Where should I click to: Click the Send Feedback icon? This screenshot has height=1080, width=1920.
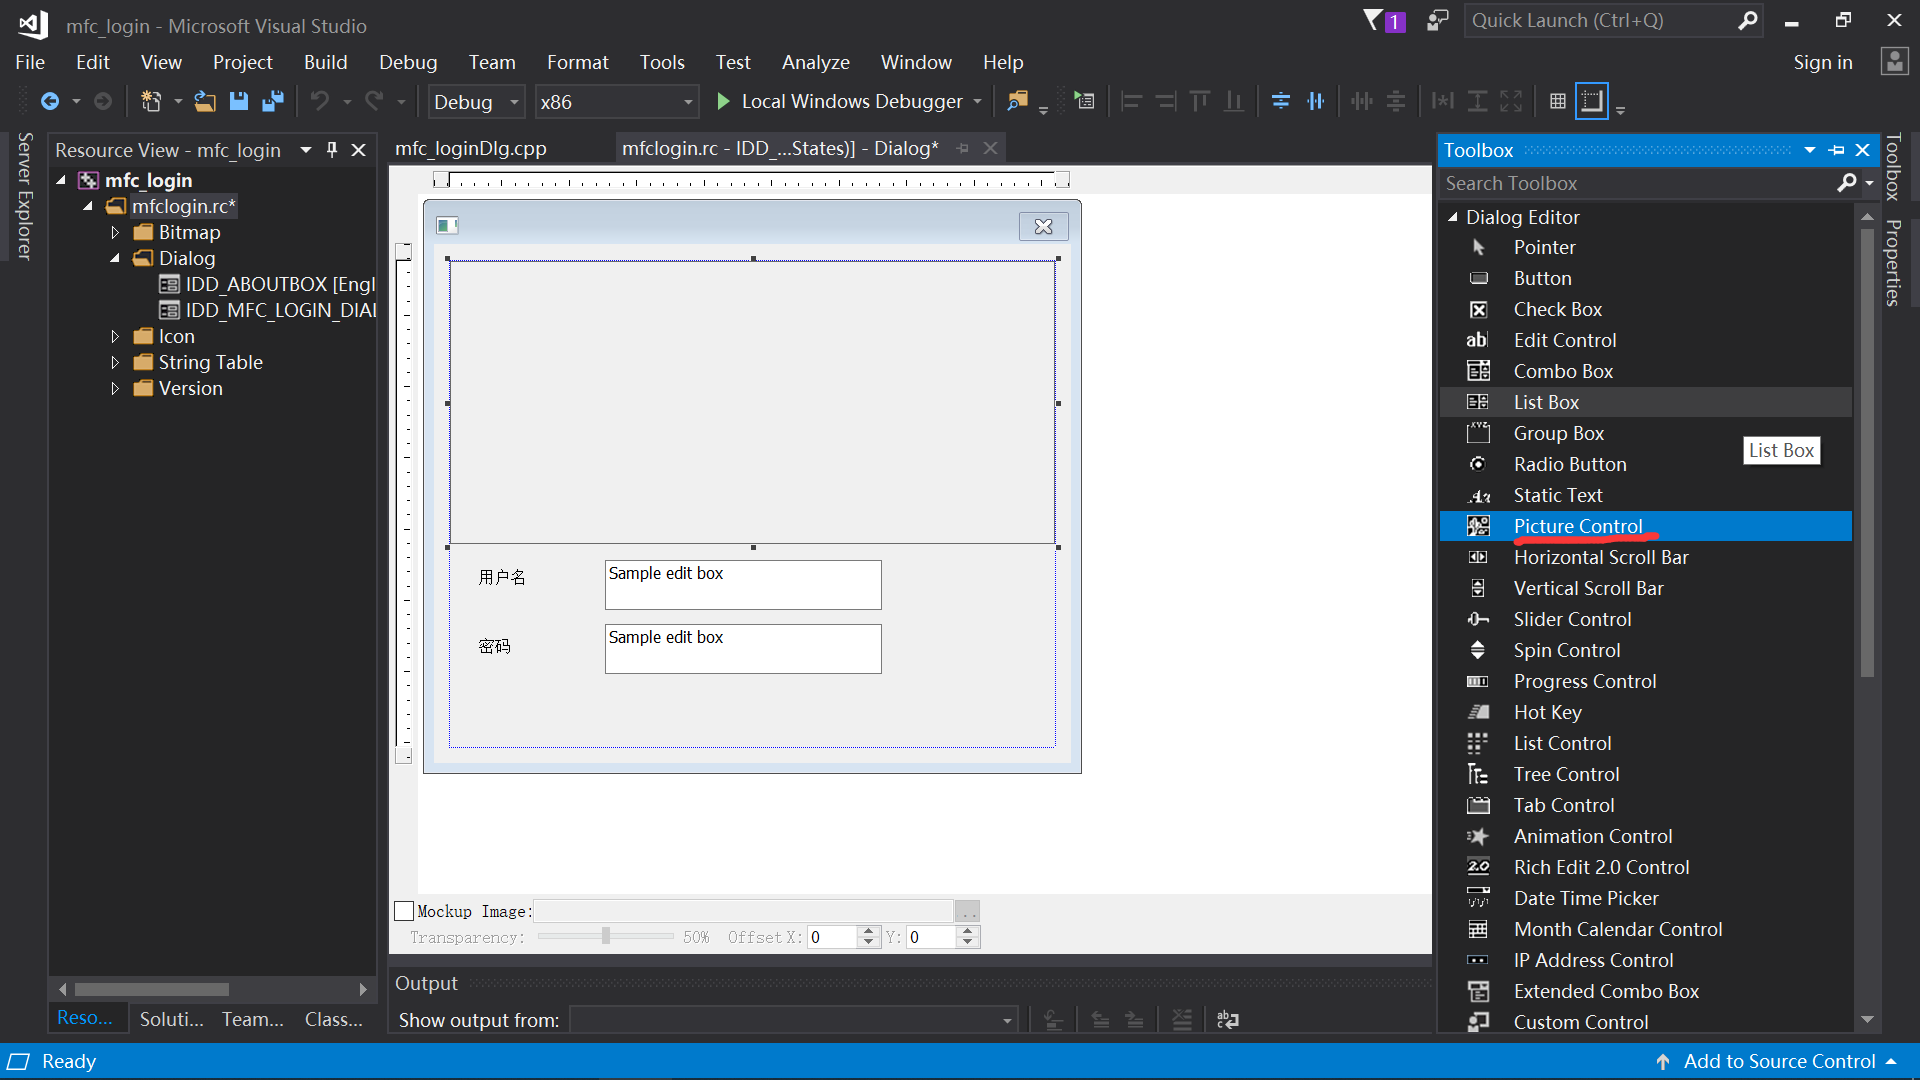[x=1437, y=20]
